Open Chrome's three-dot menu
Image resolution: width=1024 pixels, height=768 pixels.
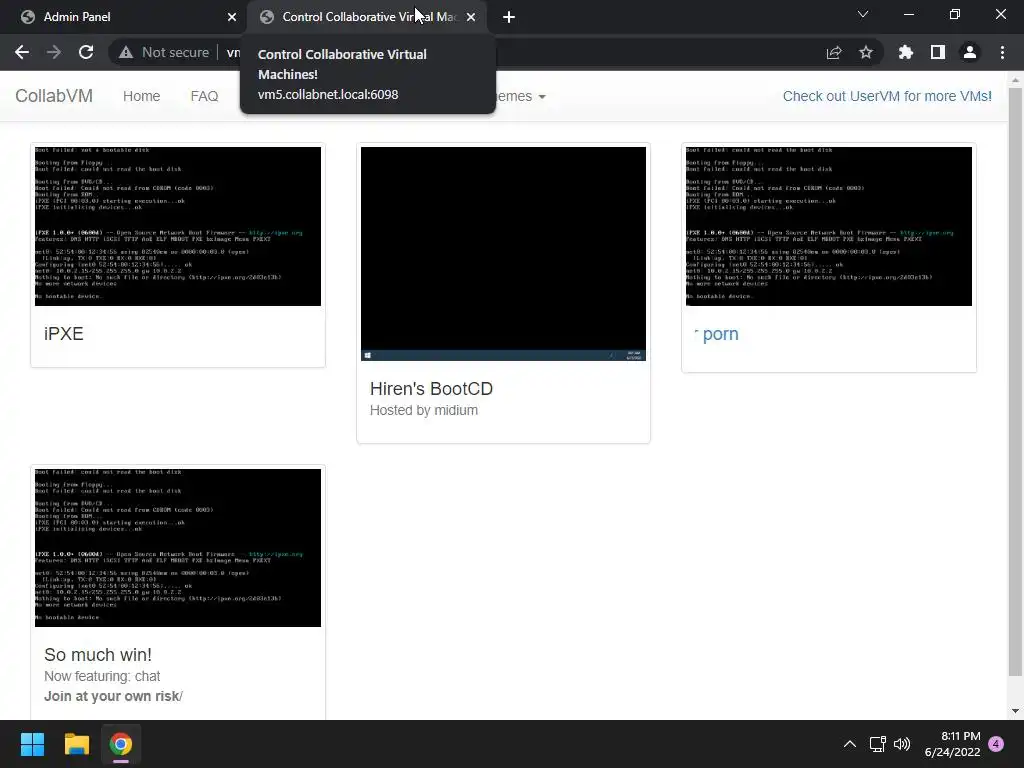[1002, 52]
